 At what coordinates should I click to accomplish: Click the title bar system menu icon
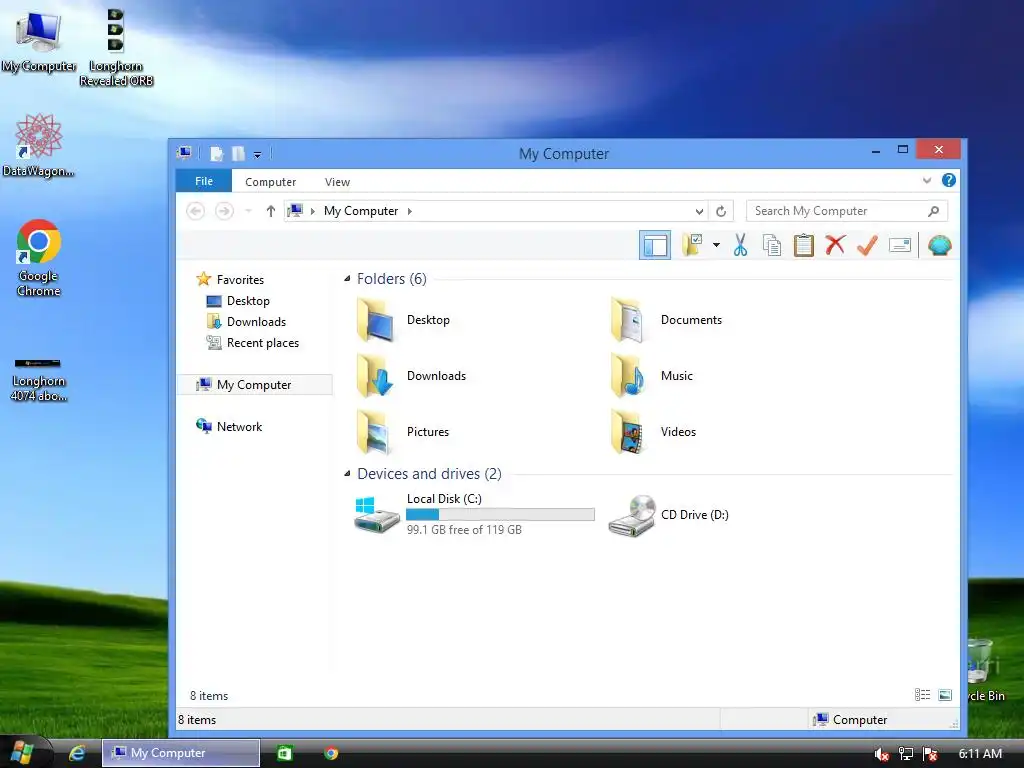point(185,153)
